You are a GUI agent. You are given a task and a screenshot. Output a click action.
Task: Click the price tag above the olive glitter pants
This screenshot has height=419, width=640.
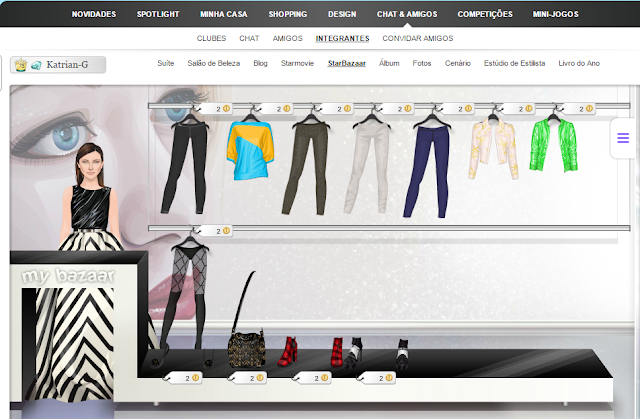coord(334,109)
